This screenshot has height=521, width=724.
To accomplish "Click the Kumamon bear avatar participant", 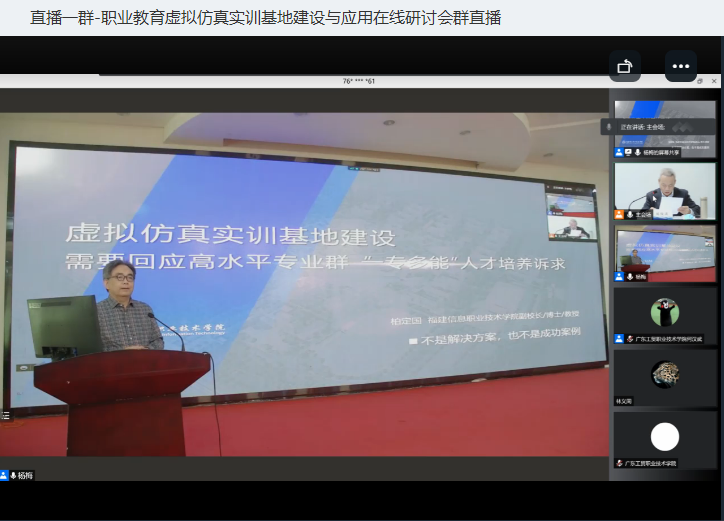I will pos(664,313).
